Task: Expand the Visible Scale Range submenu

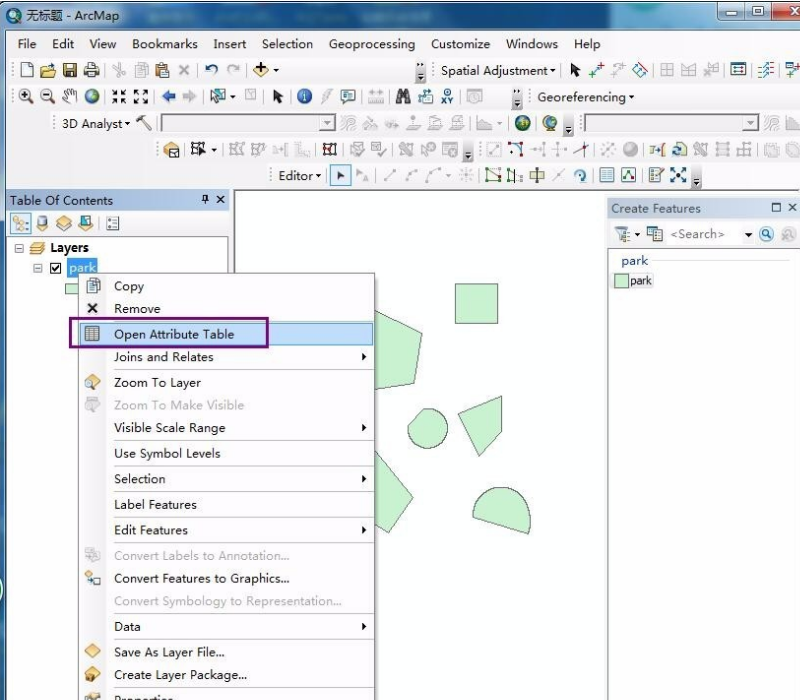Action: tap(226, 428)
